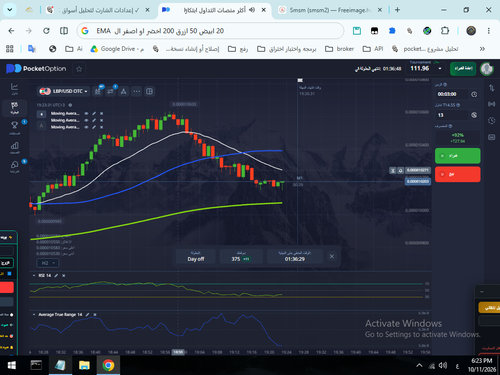Switch to Freeimage Smsm browser tab
The image size is (500, 375).
click(330, 10)
